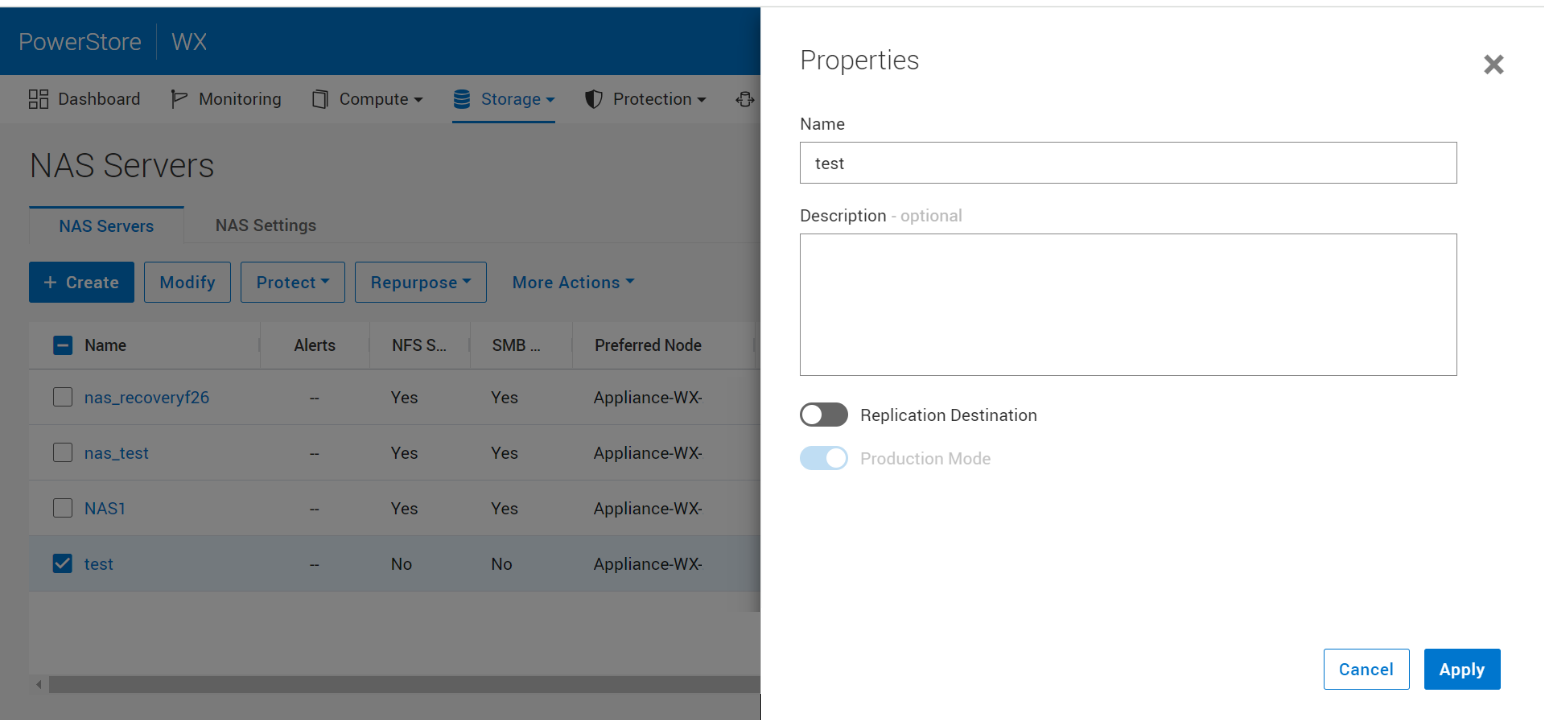This screenshot has height=720, width=1544.
Task: Select the Monitoring flag icon
Action: 177,98
